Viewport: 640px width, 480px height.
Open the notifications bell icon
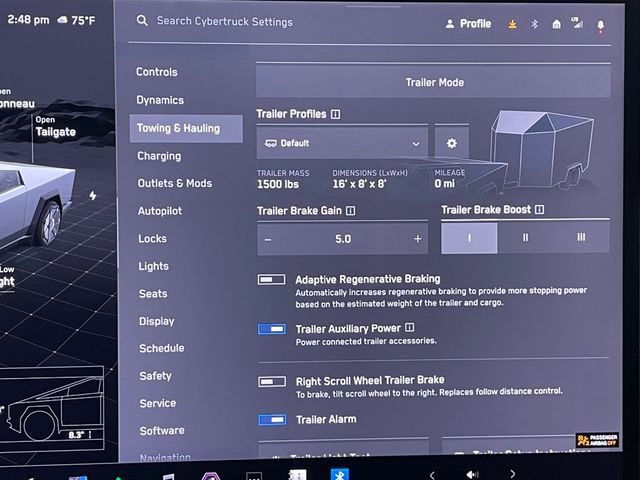(x=600, y=25)
